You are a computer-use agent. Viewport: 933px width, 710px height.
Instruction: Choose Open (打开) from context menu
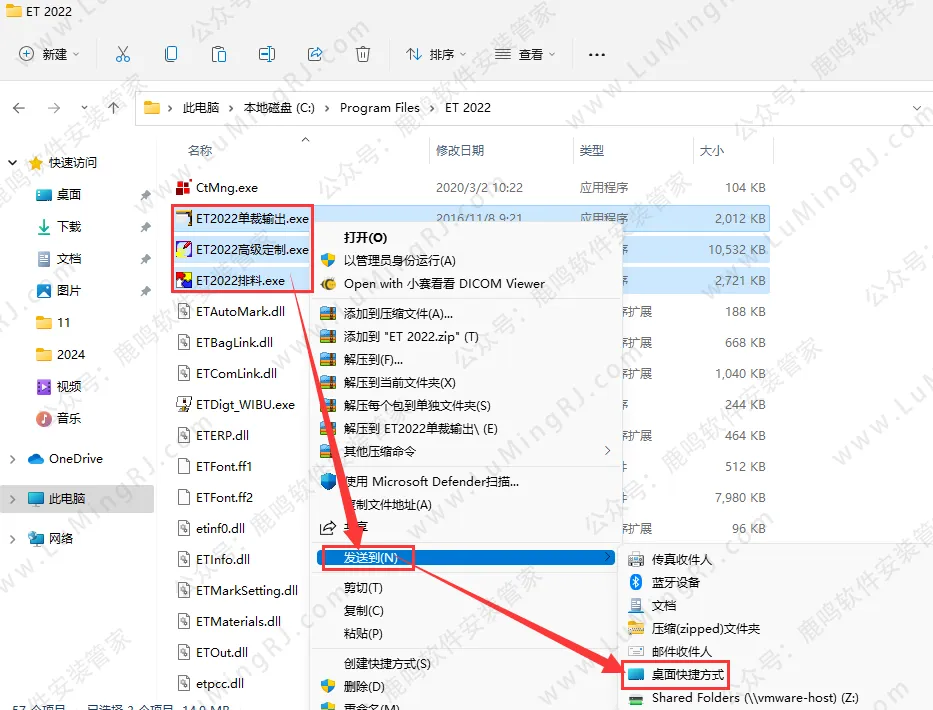[x=365, y=238]
